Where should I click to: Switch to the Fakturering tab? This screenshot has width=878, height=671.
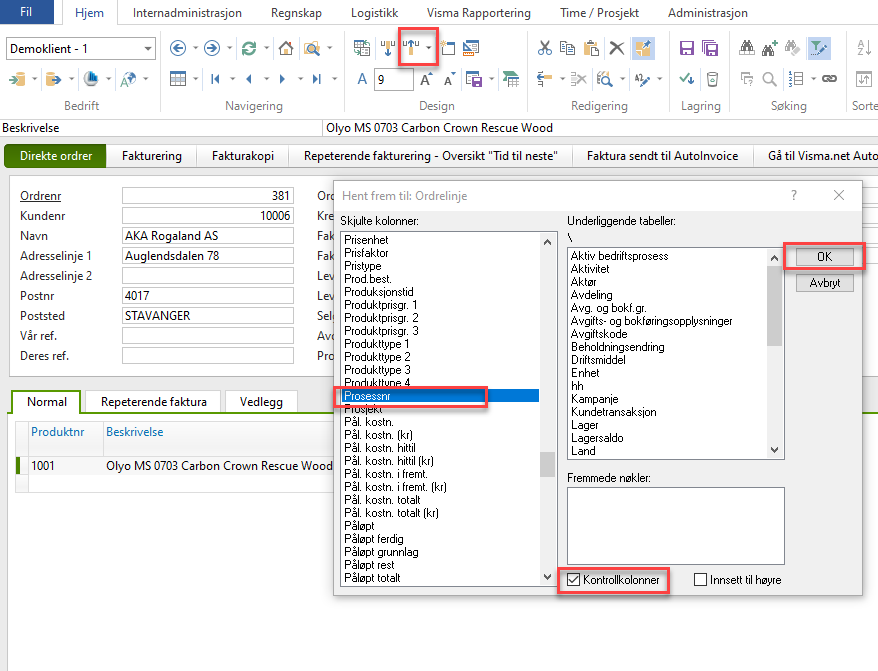tap(152, 156)
